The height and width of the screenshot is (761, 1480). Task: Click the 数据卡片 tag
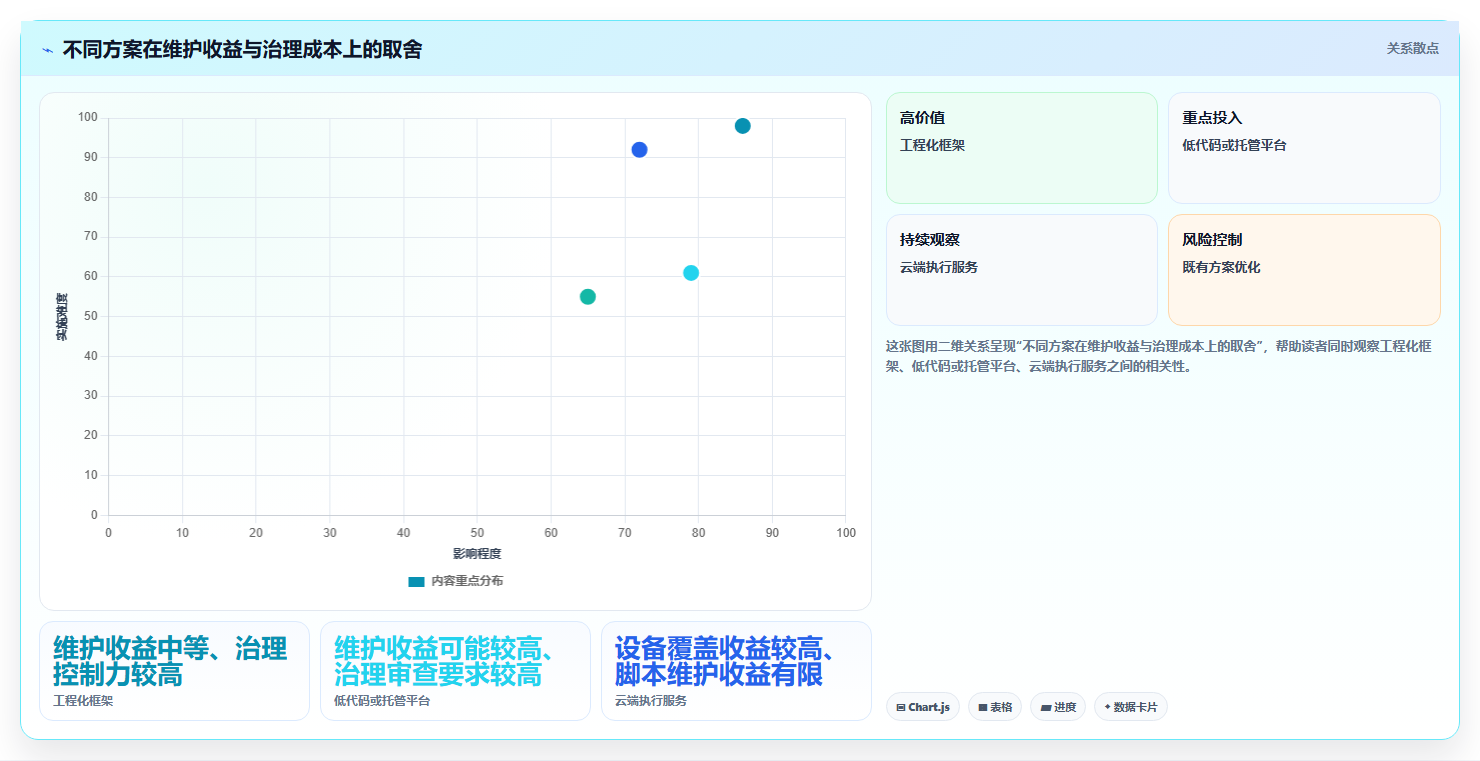pos(1131,707)
